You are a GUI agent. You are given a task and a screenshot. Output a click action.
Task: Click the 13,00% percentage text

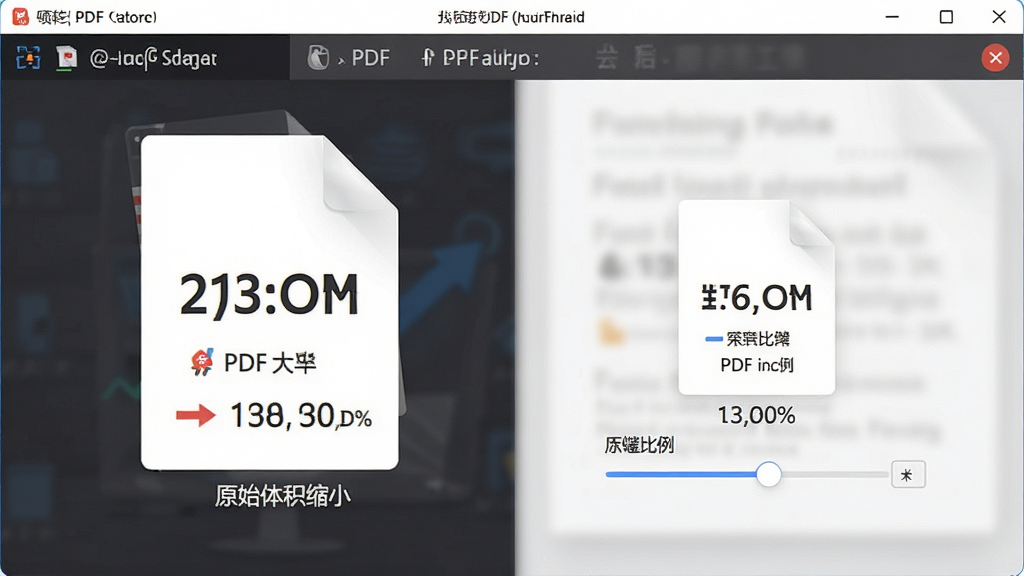tap(756, 415)
